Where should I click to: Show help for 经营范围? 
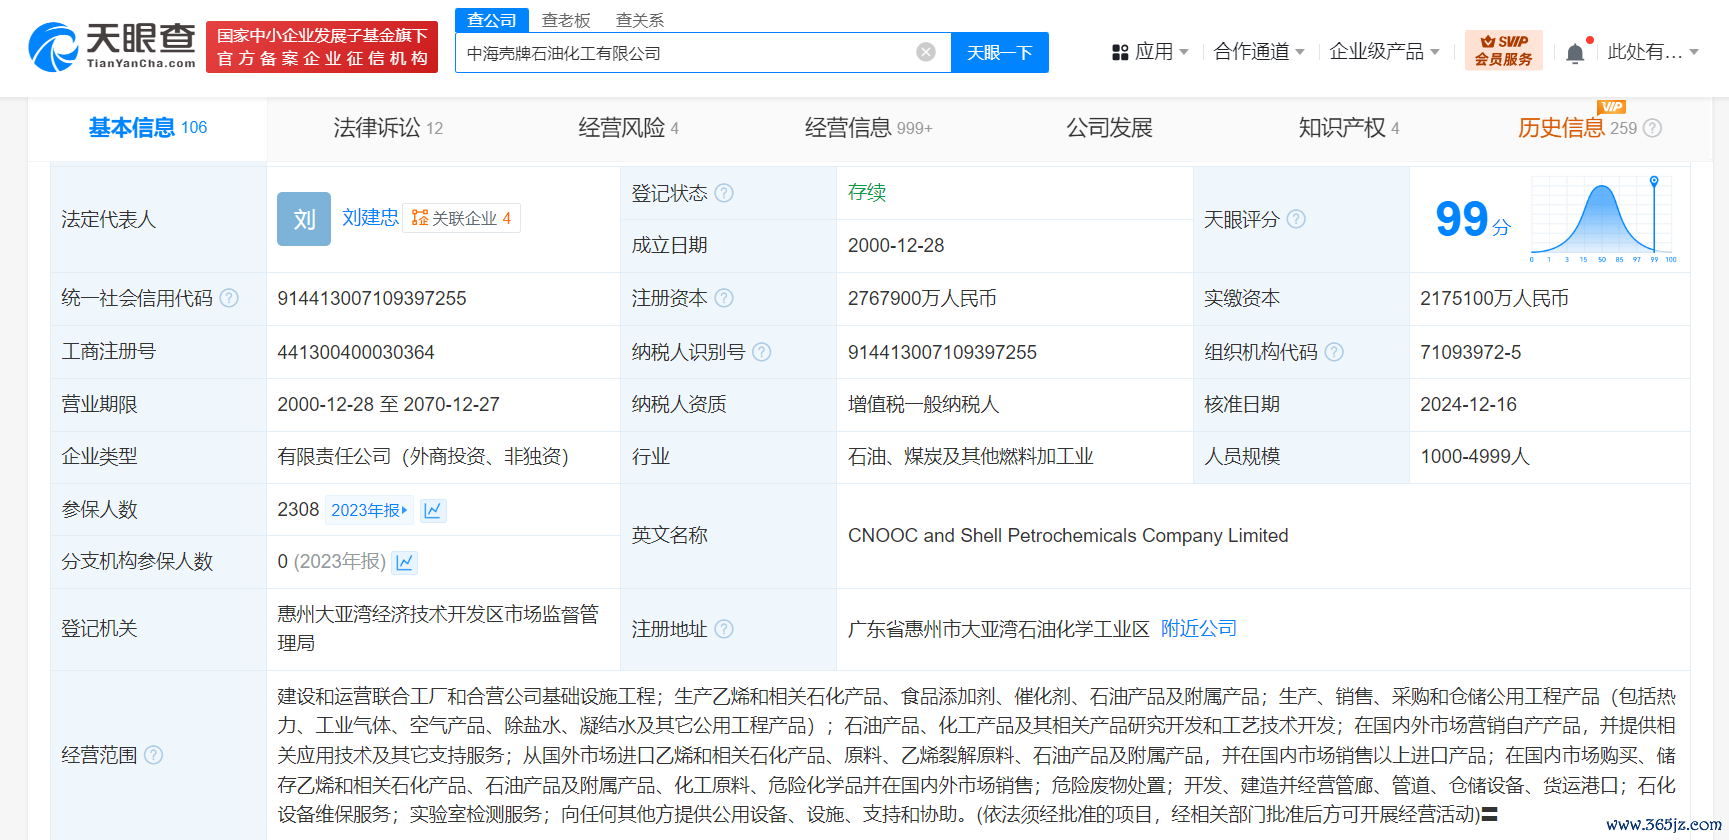pyautogui.click(x=153, y=755)
